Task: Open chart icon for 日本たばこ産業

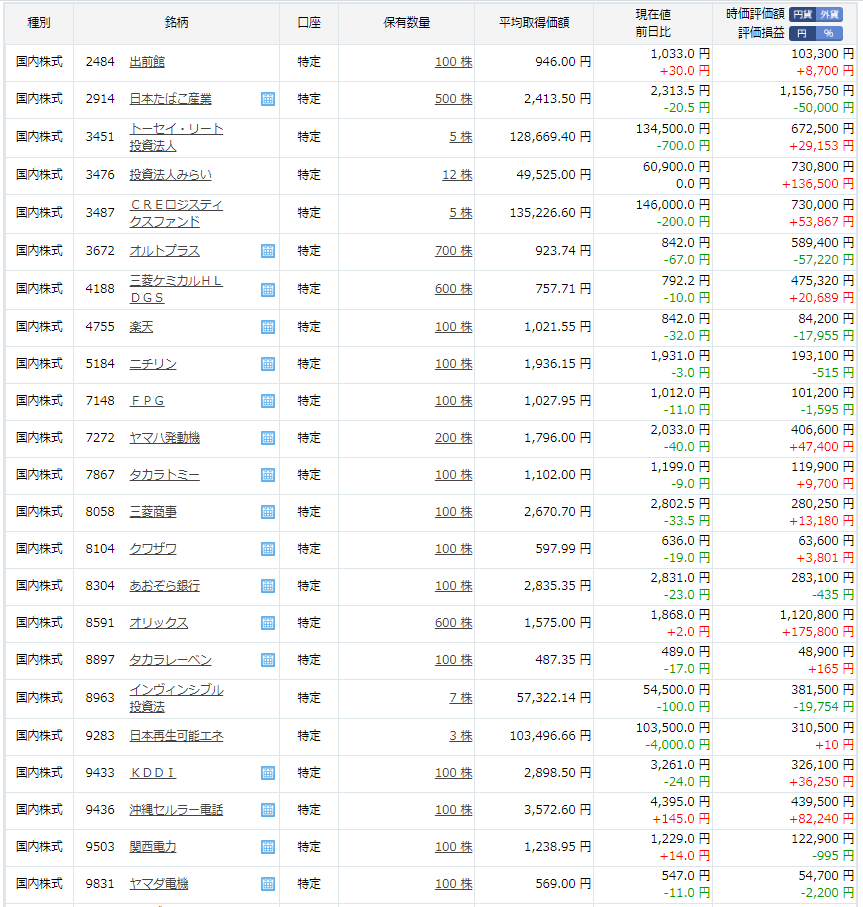Action: coord(268,99)
